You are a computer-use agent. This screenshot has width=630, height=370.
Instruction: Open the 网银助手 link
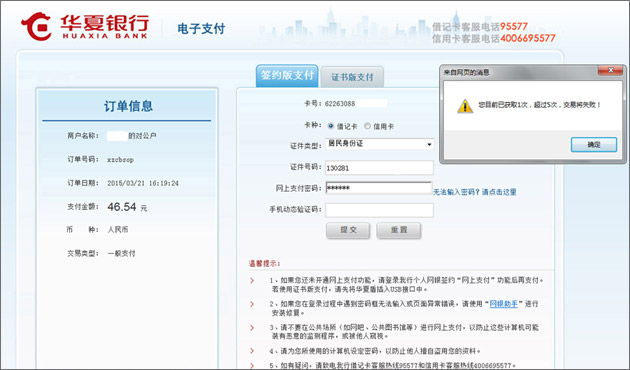[x=503, y=304]
